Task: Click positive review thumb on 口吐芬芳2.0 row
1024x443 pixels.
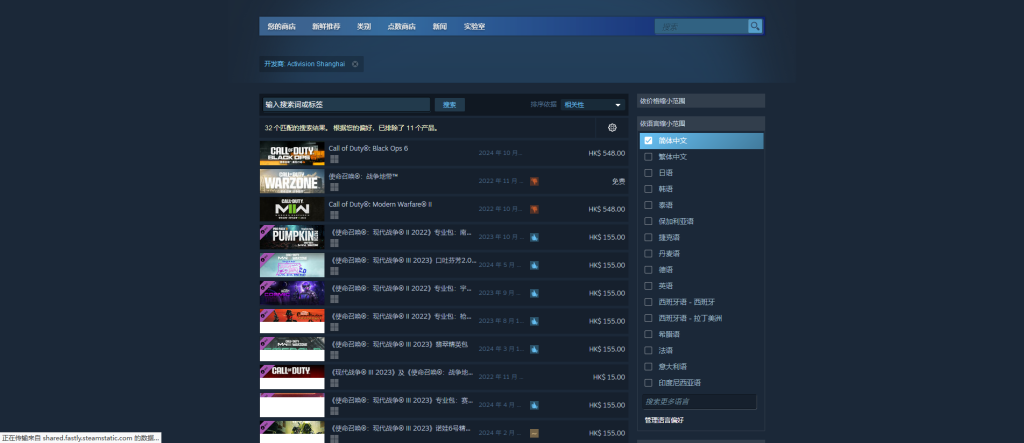Action: [x=534, y=265]
